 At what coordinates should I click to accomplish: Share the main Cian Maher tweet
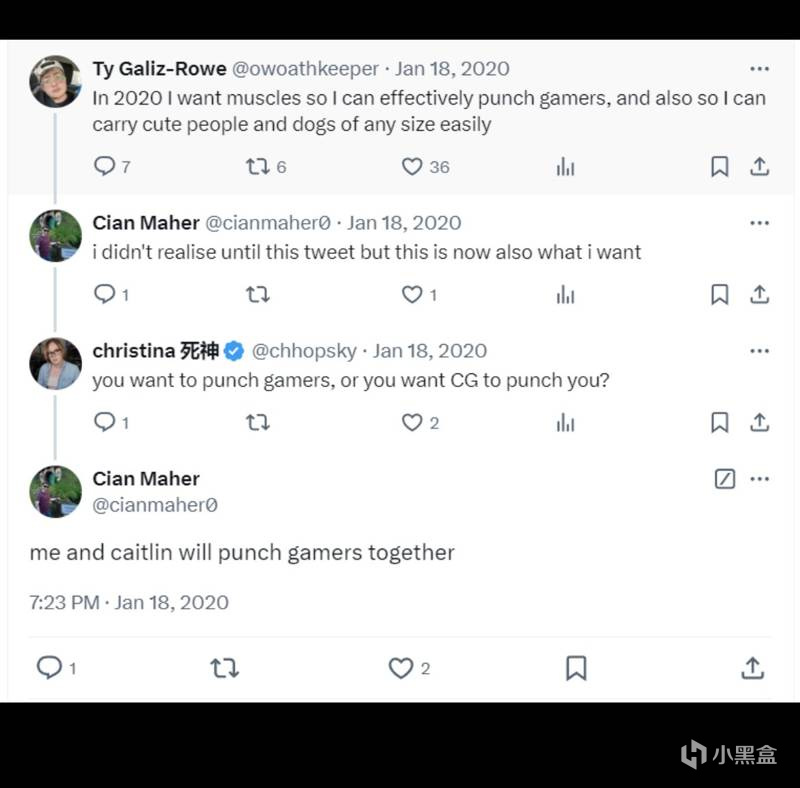(x=752, y=667)
